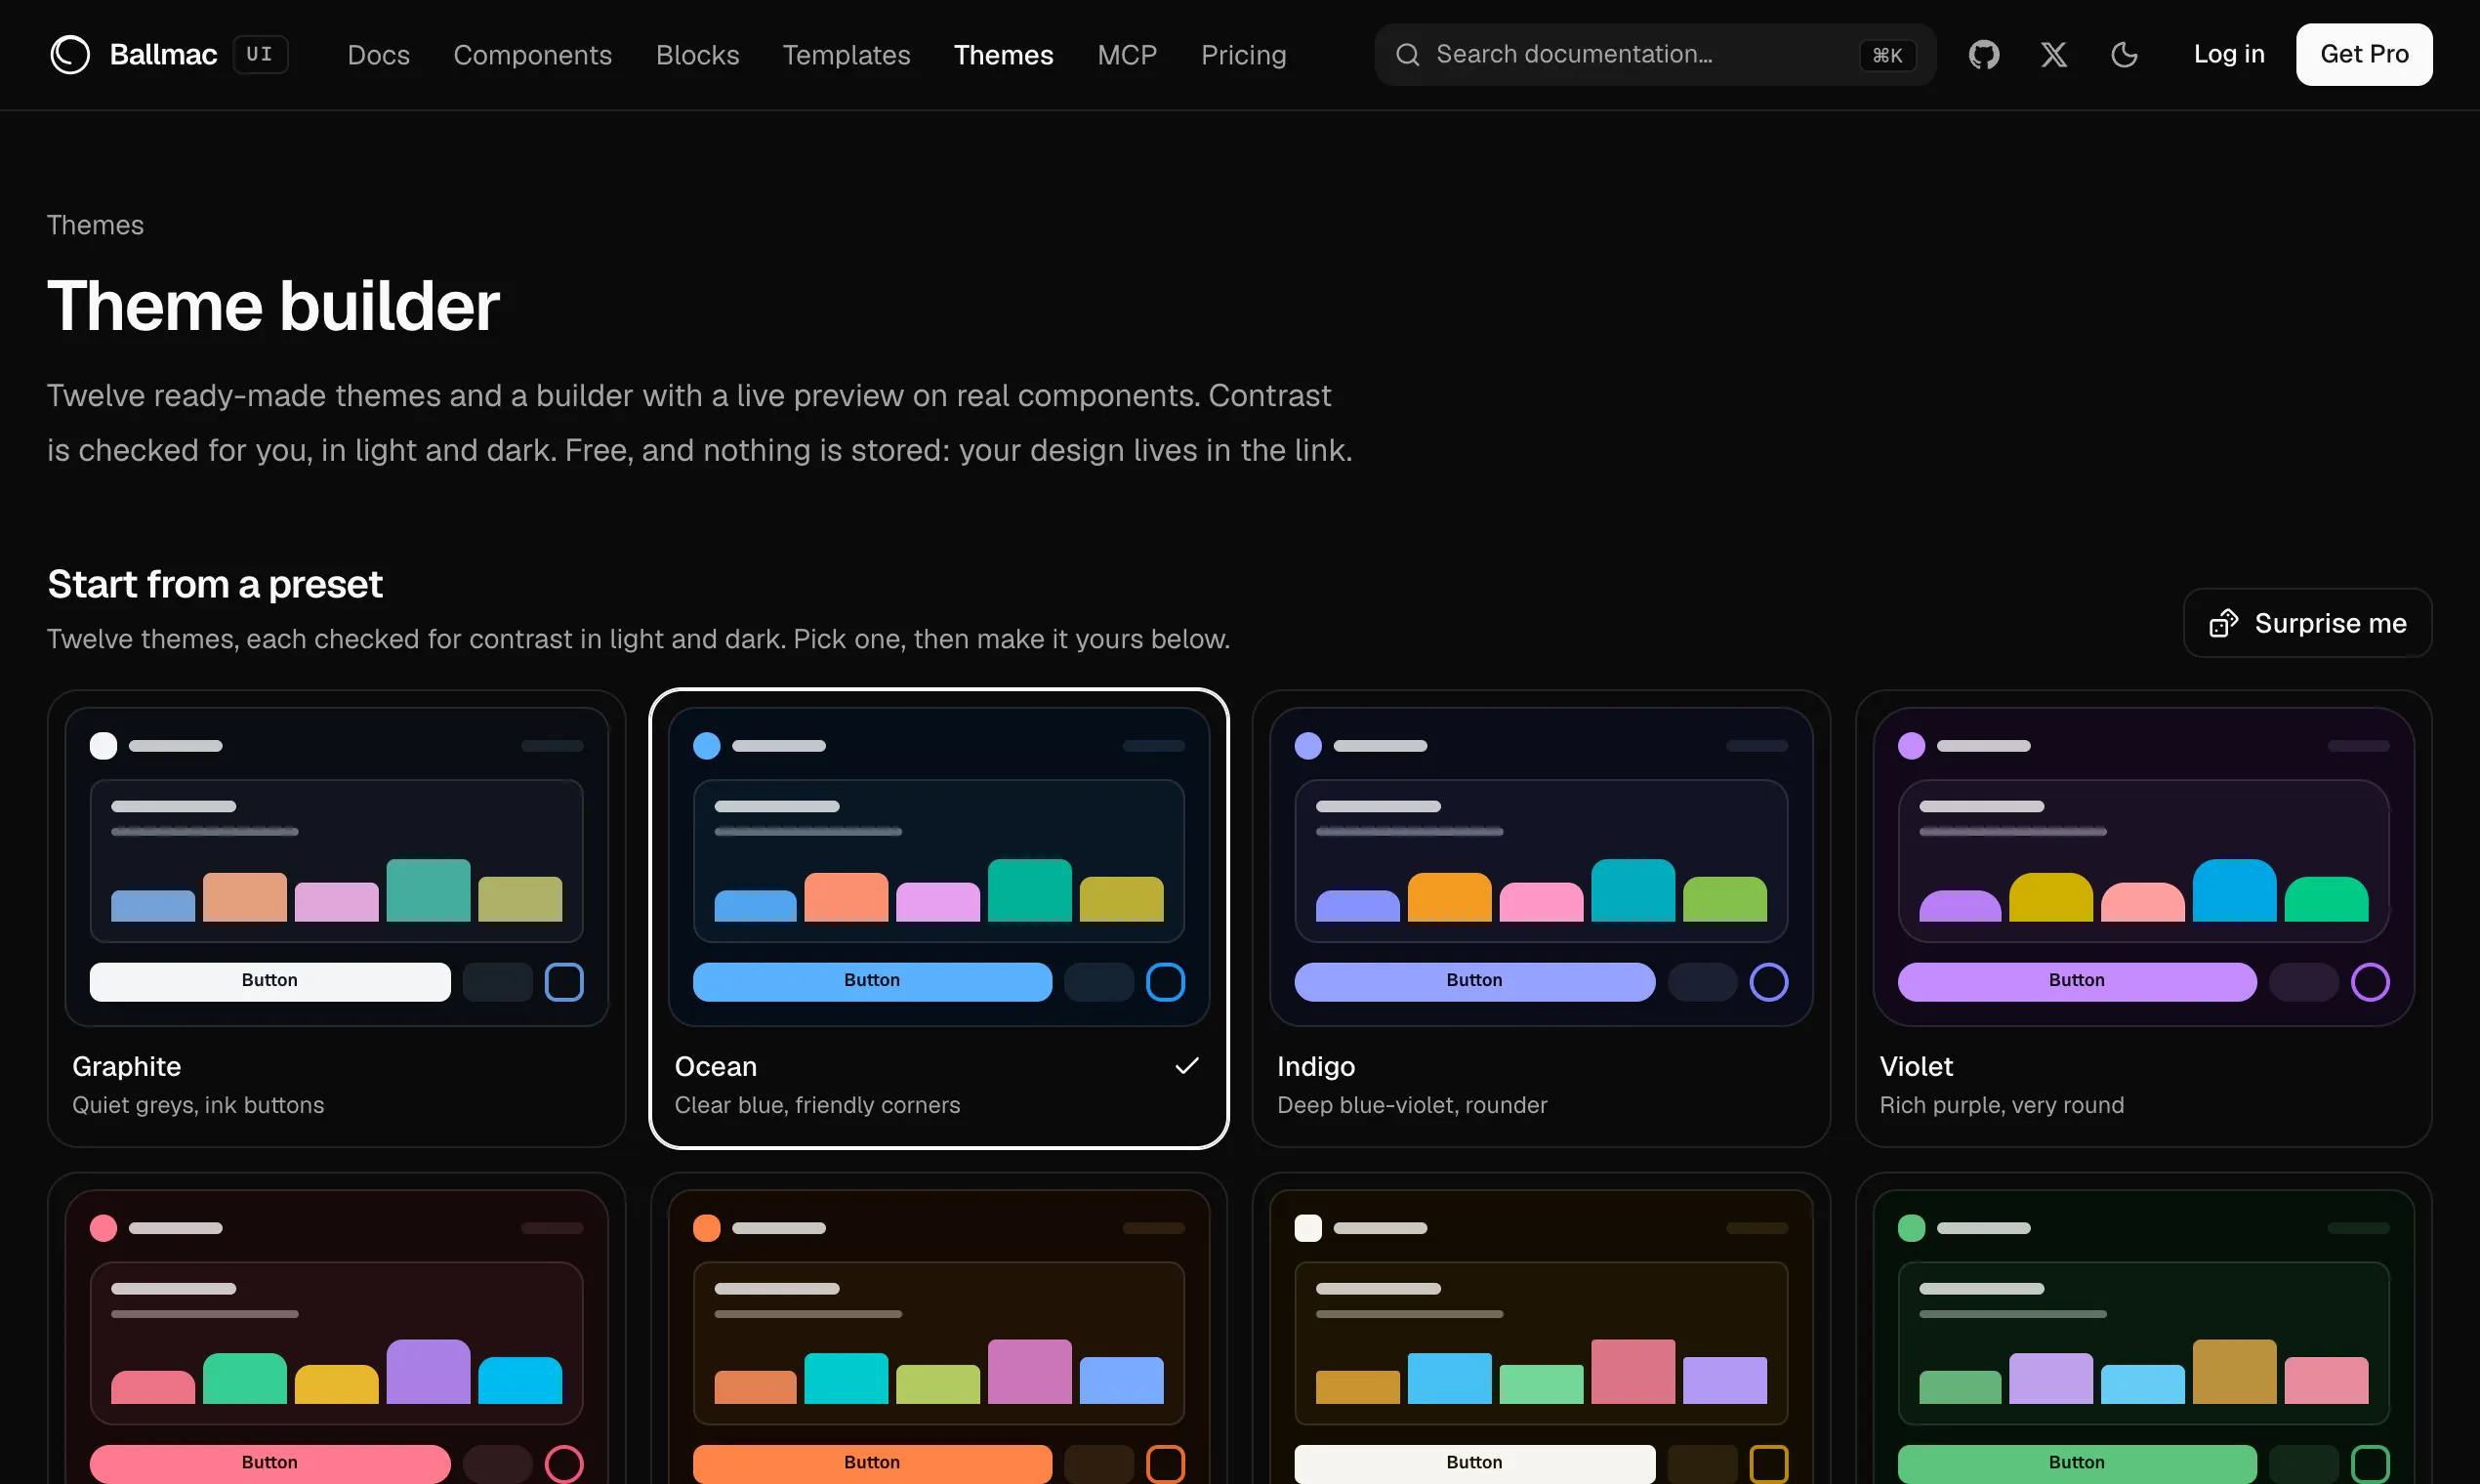The width and height of the screenshot is (2480, 1484).
Task: Click the blue outlined square in Graphite preview
Action: [564, 982]
